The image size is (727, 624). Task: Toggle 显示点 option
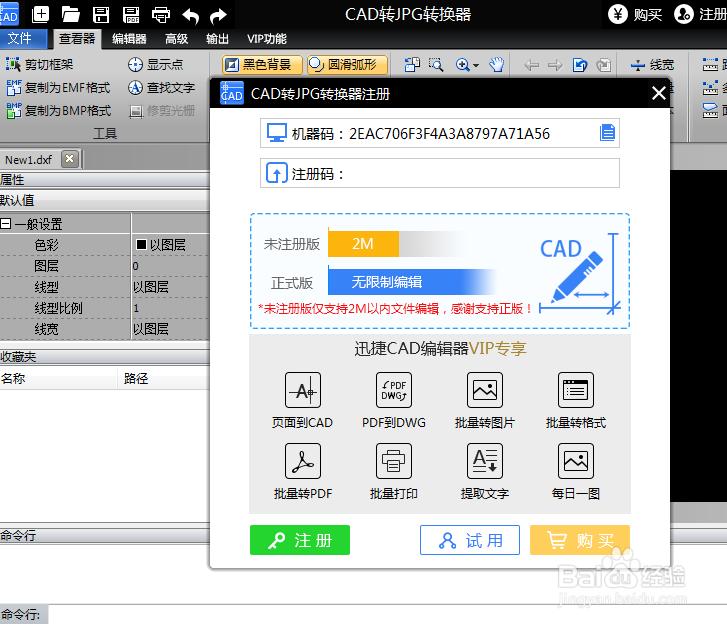(x=155, y=64)
